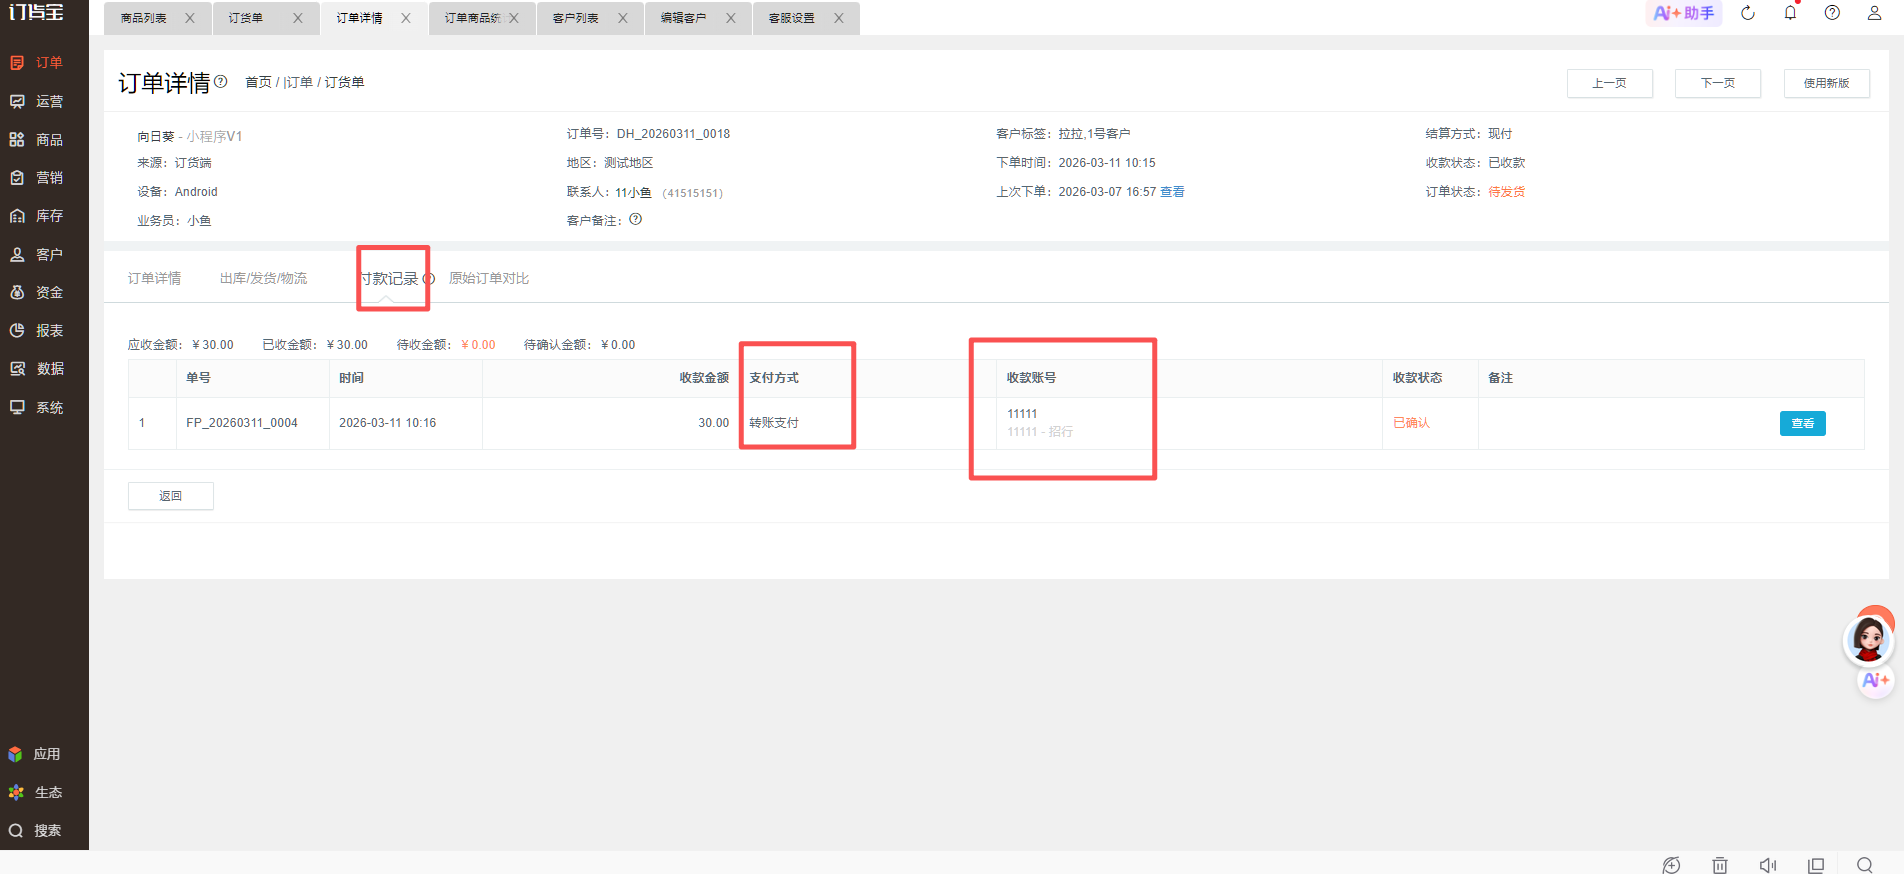Open the help question-mark icon in top bar
The width and height of the screenshot is (1904, 874).
point(1832,13)
